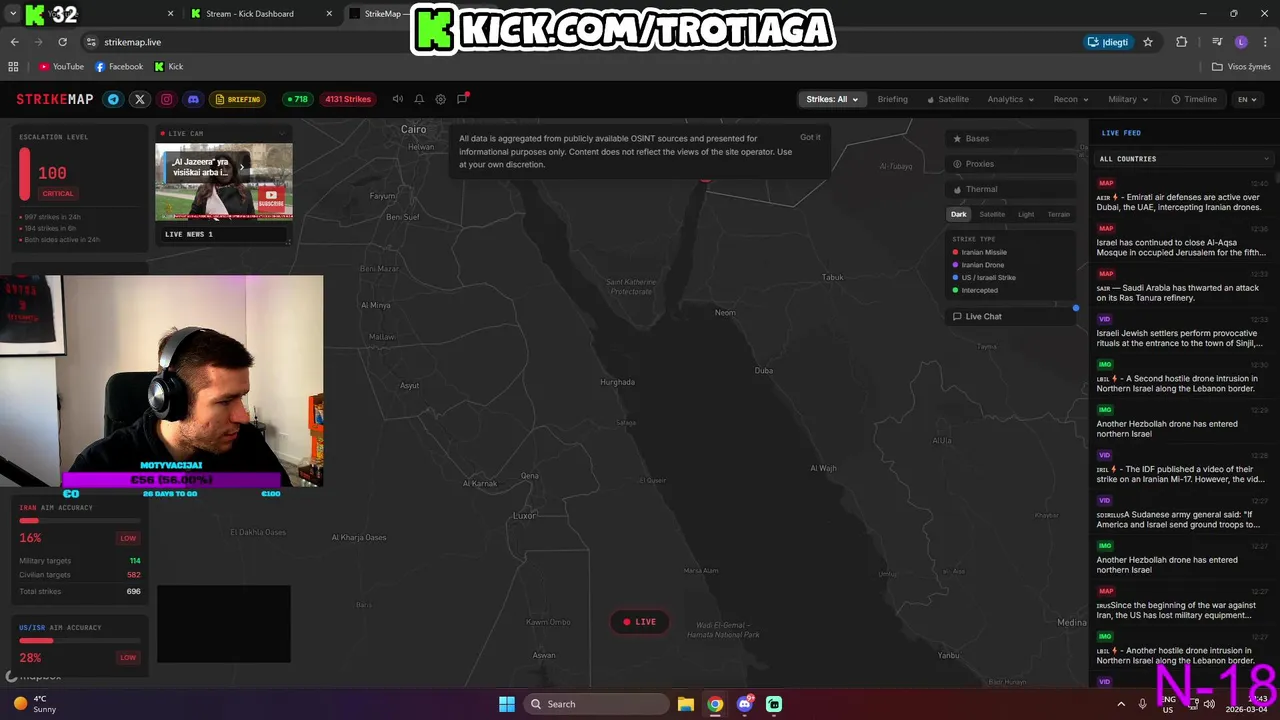The image size is (1280, 720).
Task: Open the Visos žymės bookmarks folder
Action: [x=1241, y=67]
